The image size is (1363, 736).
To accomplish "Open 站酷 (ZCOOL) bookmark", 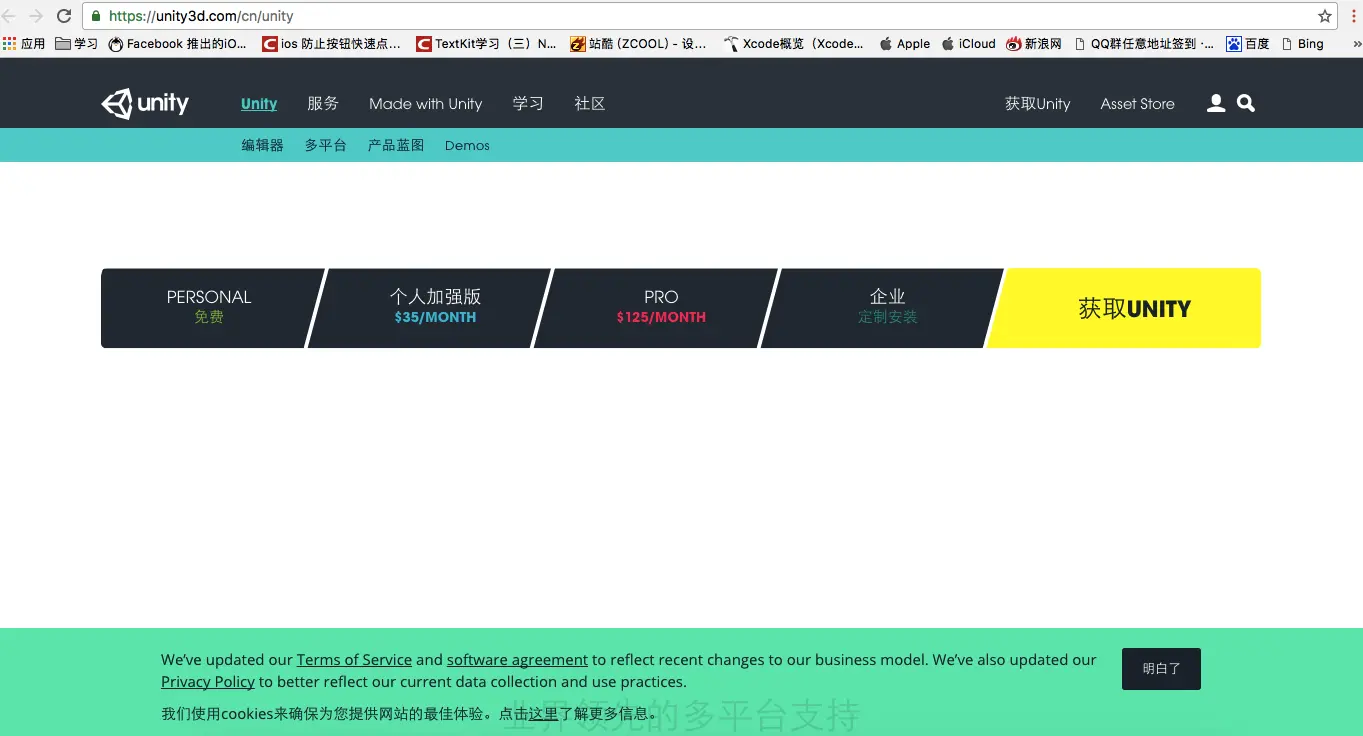I will click(638, 44).
